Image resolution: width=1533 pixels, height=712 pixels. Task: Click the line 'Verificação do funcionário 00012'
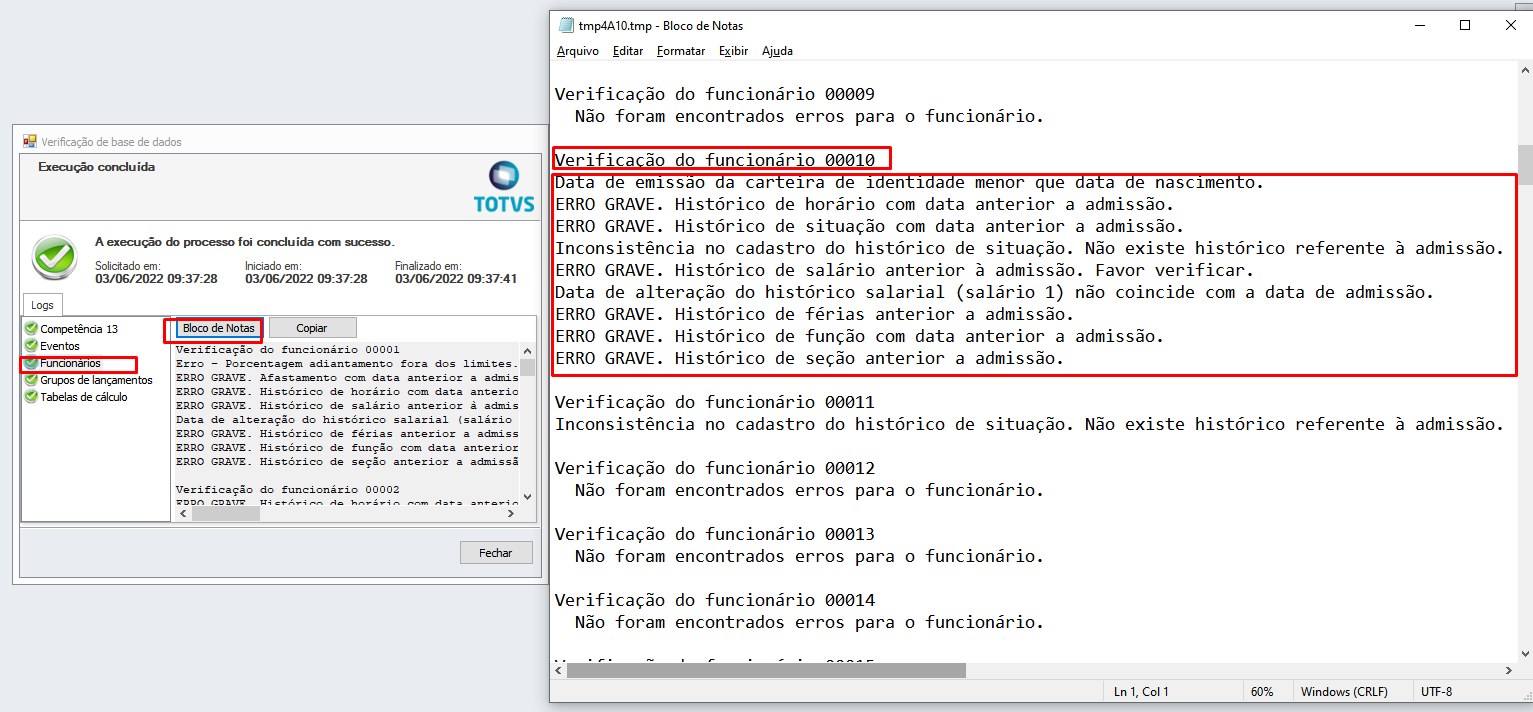point(715,468)
